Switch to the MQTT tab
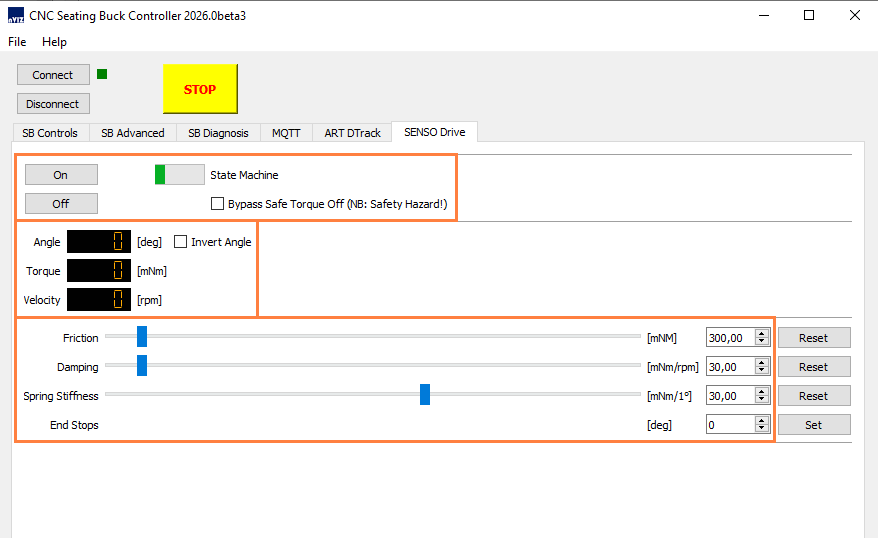 point(286,133)
